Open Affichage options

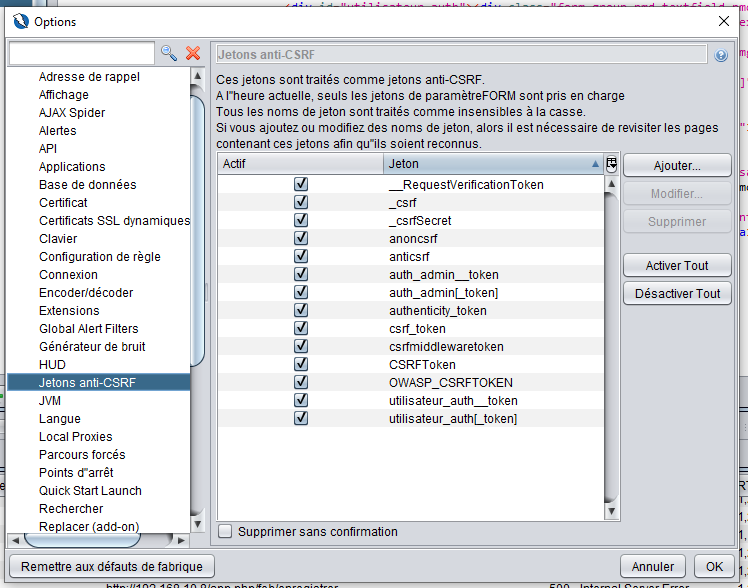63,95
